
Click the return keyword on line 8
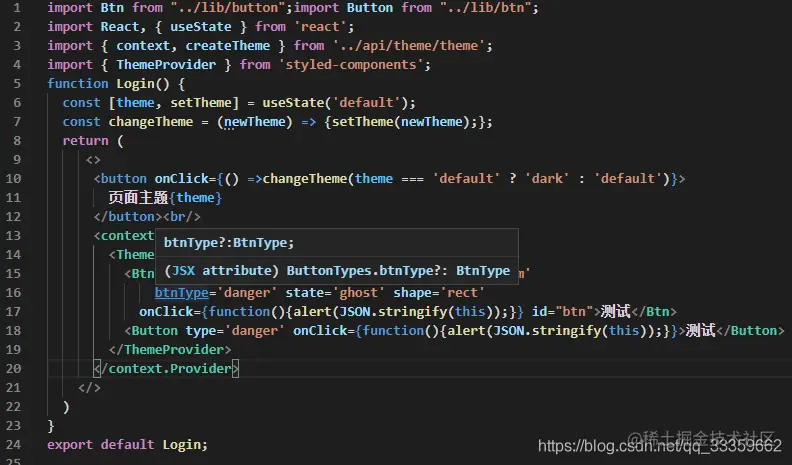(85, 140)
